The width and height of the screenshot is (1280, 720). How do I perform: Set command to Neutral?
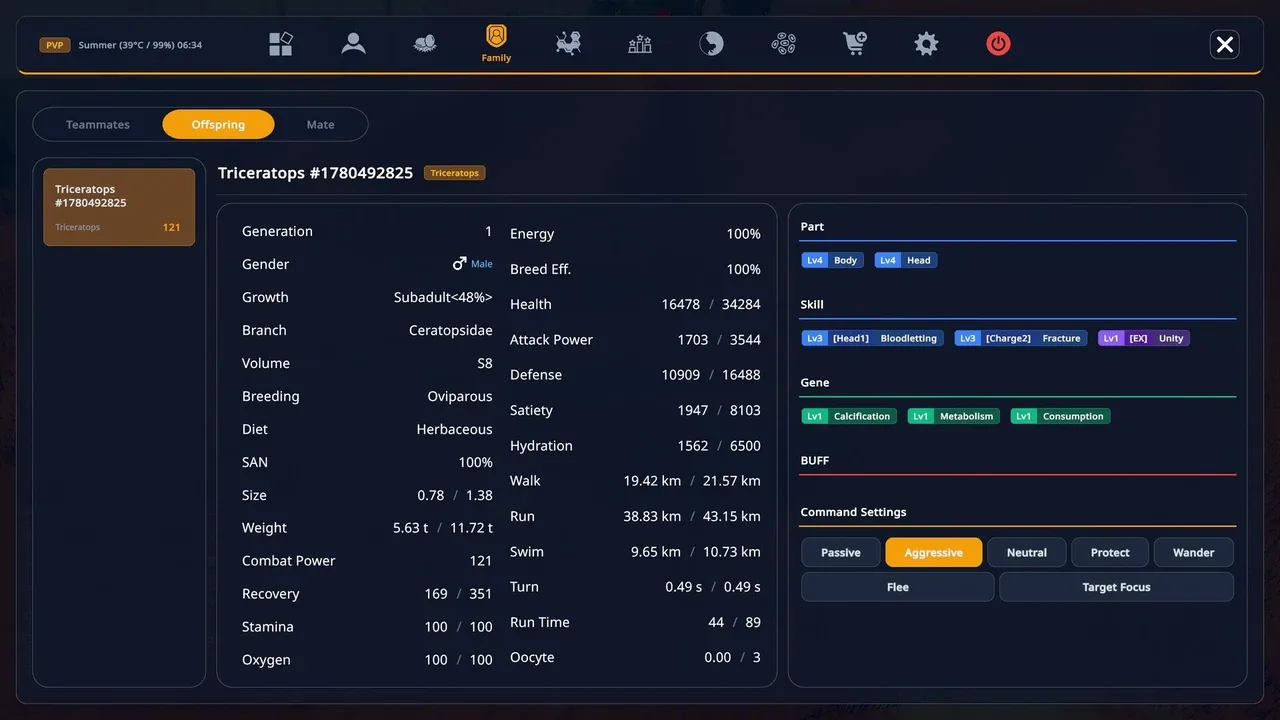click(x=1027, y=553)
